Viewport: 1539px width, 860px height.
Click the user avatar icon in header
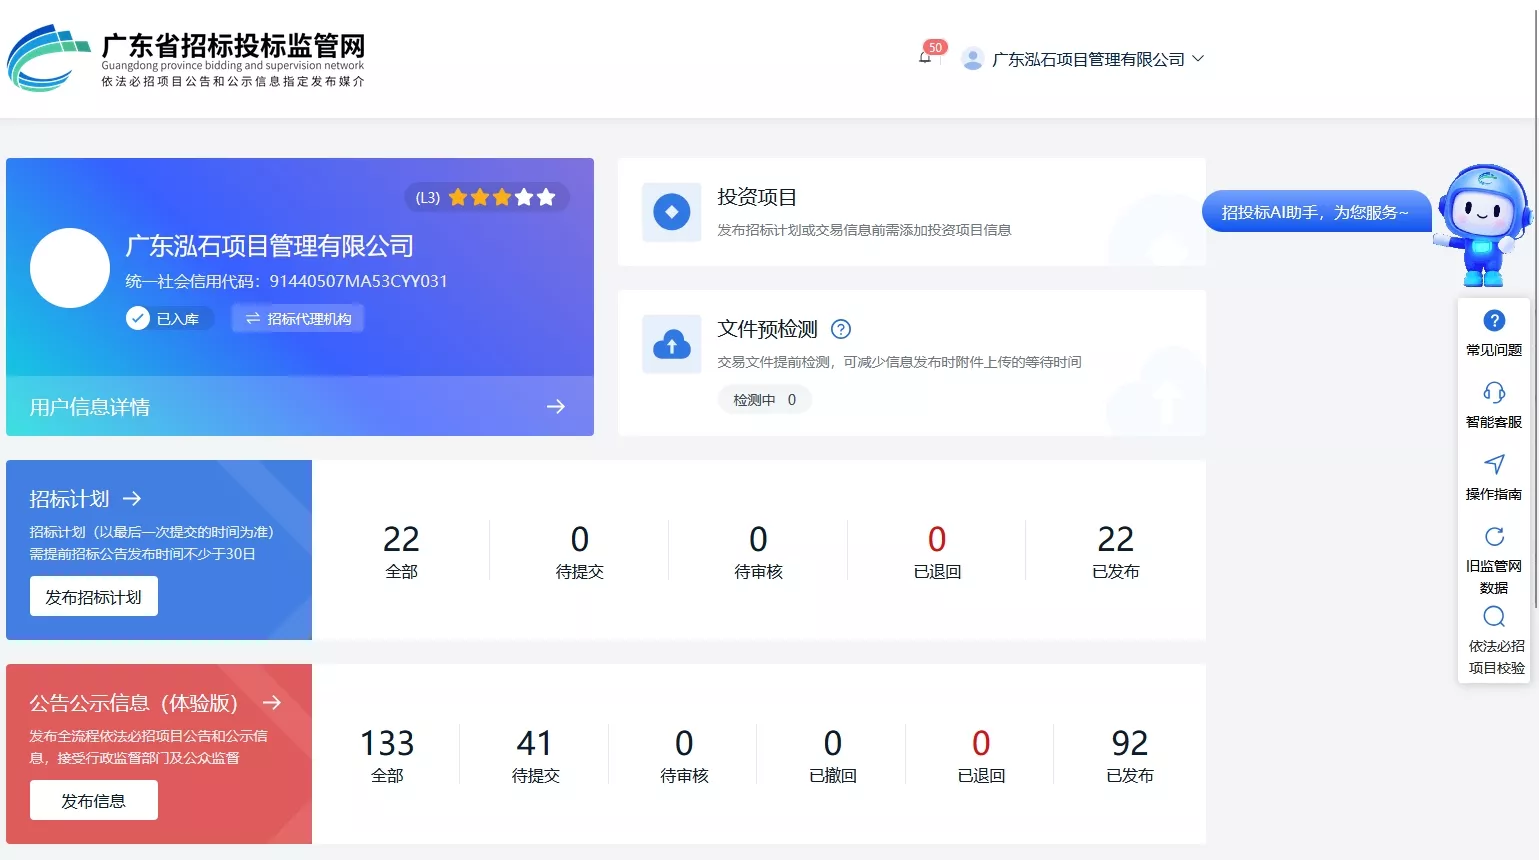tap(972, 59)
